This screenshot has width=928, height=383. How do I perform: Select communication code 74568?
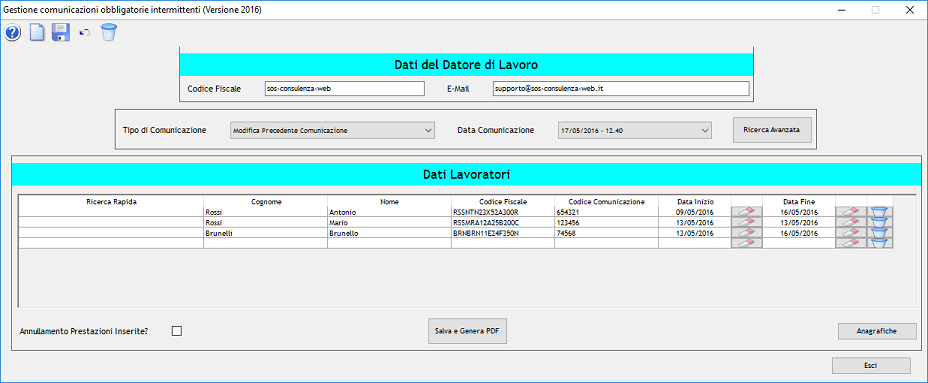click(607, 233)
